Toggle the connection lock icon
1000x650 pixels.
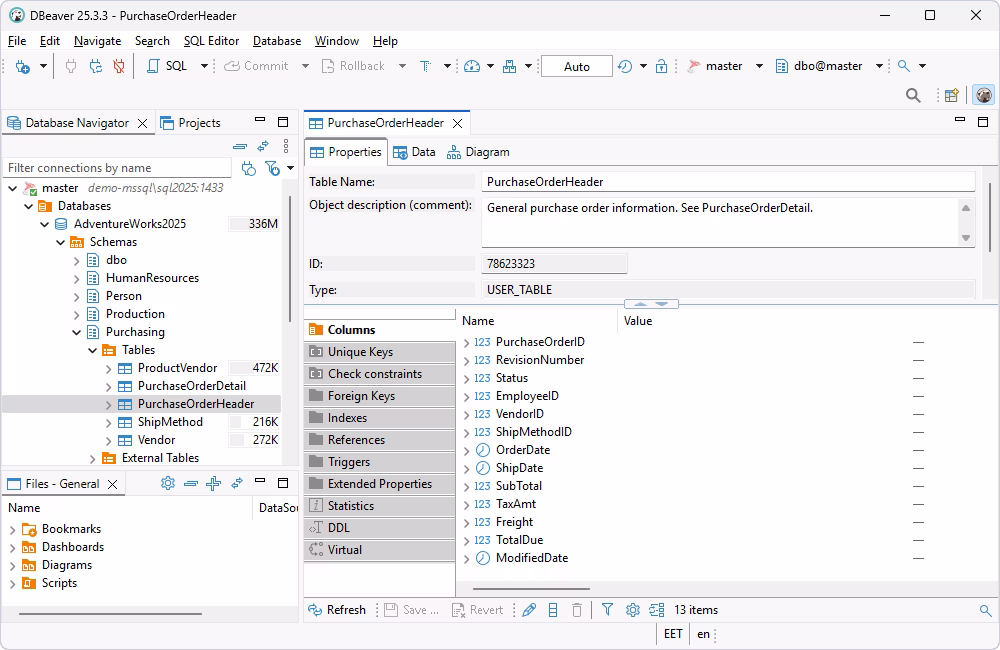(x=661, y=66)
